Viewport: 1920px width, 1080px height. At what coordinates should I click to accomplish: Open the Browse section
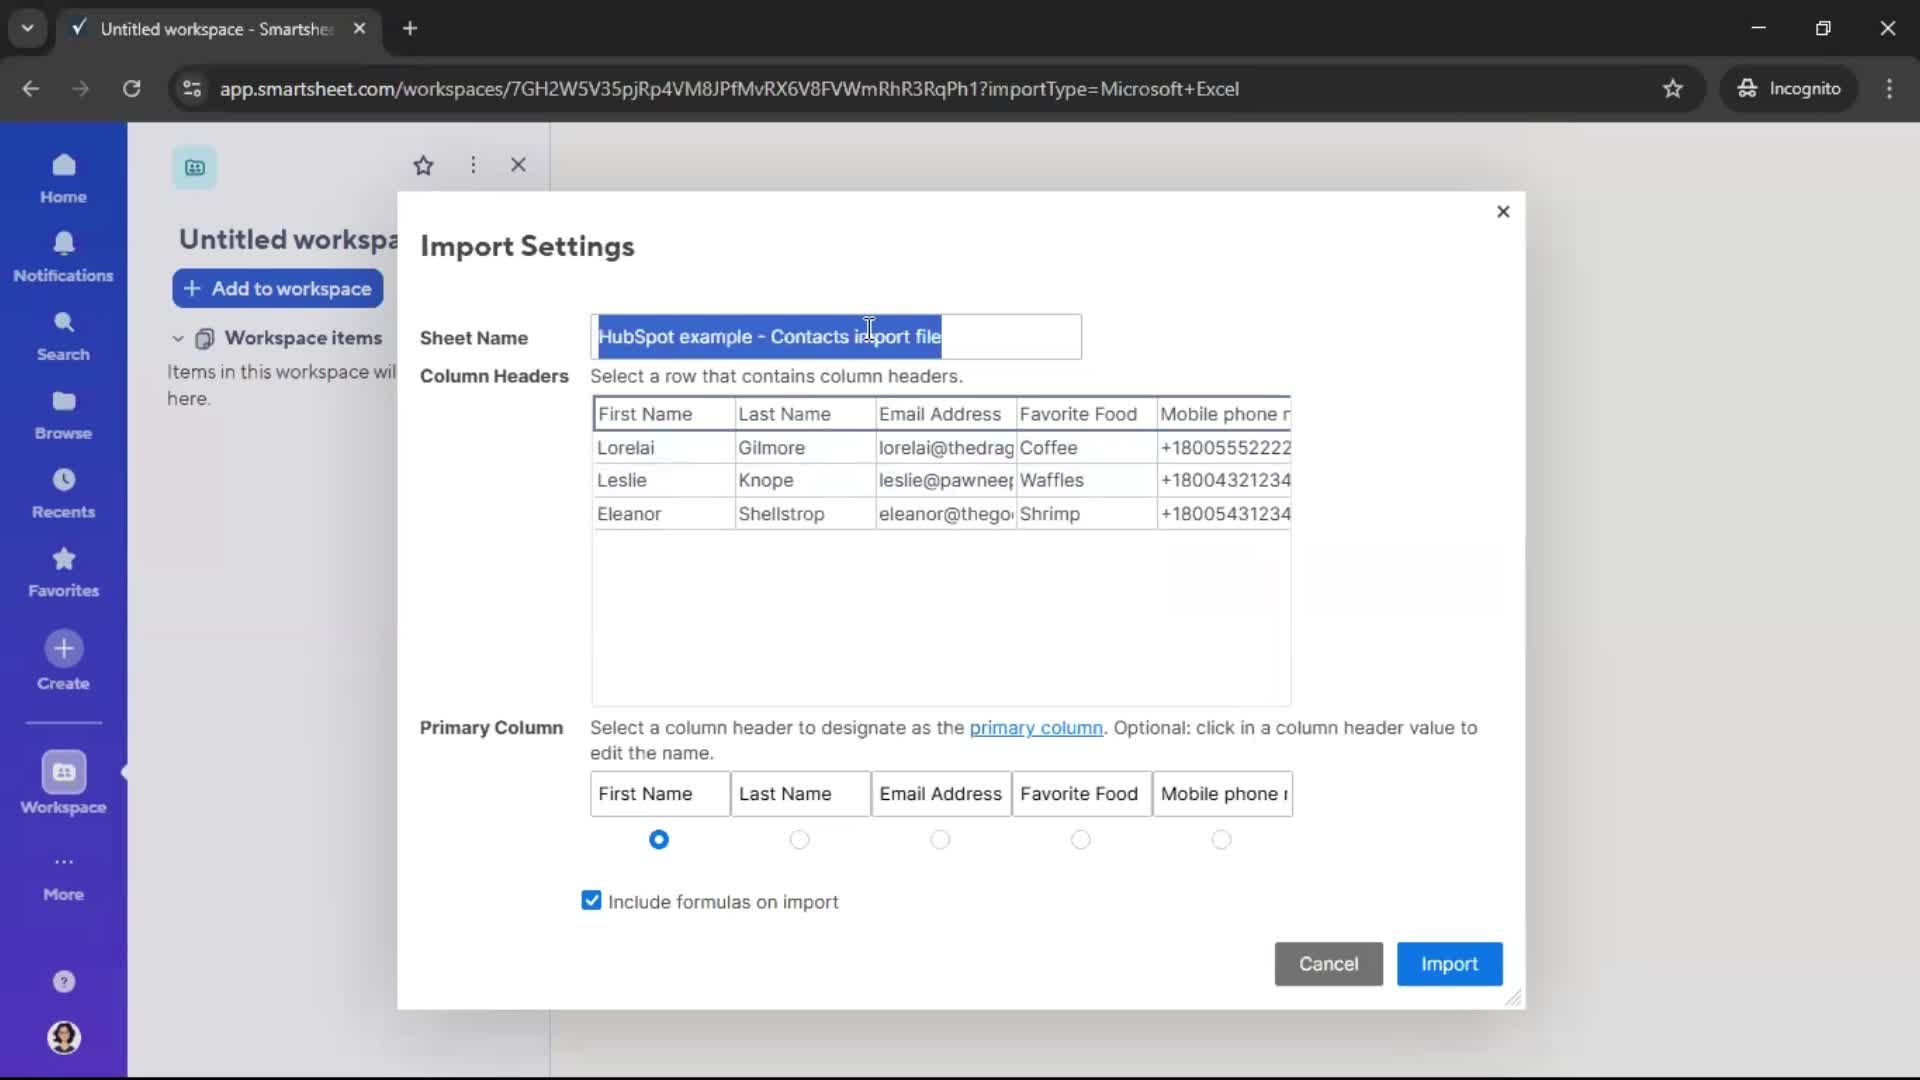[x=63, y=414]
